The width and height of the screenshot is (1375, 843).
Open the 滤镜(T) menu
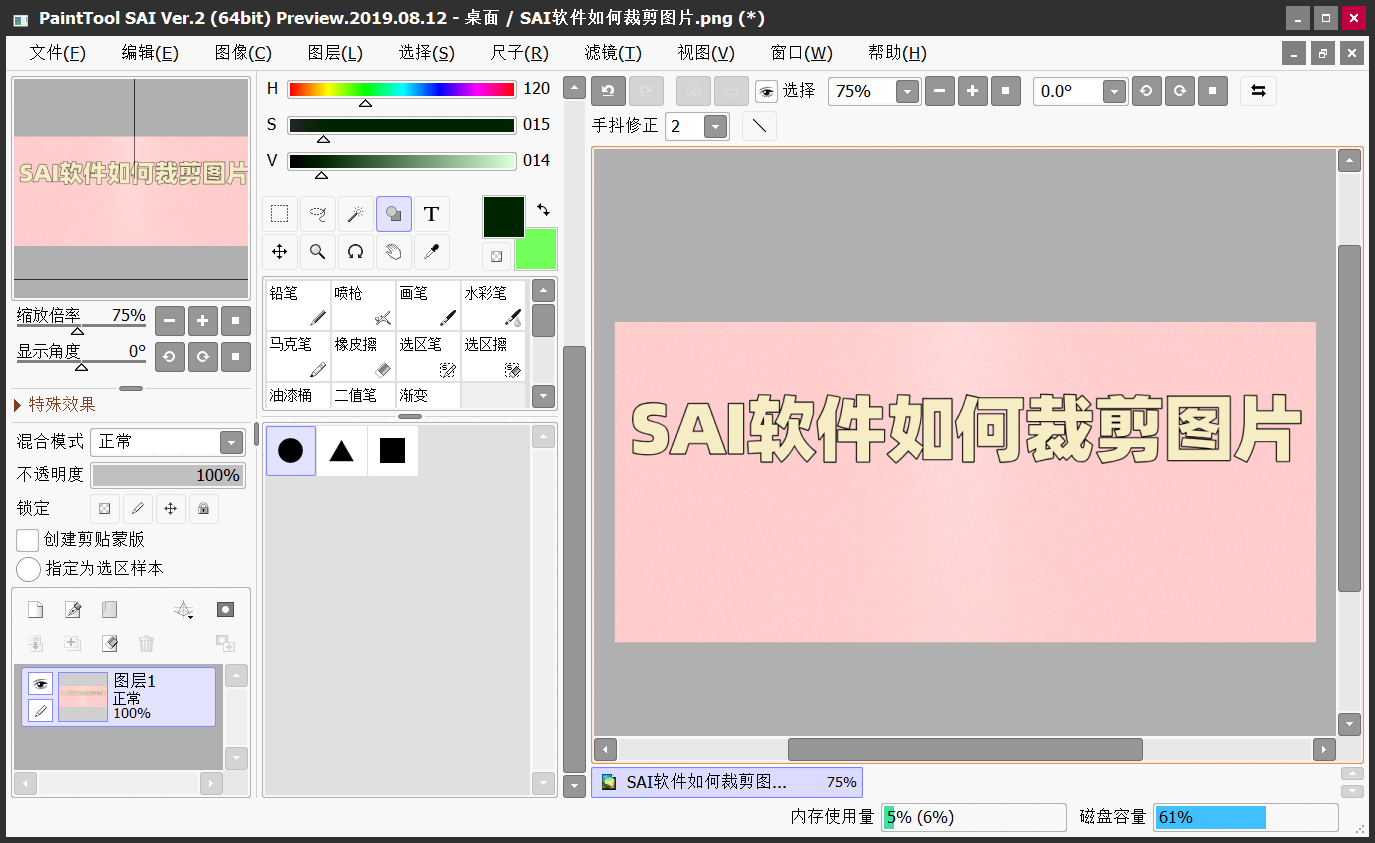coord(613,53)
